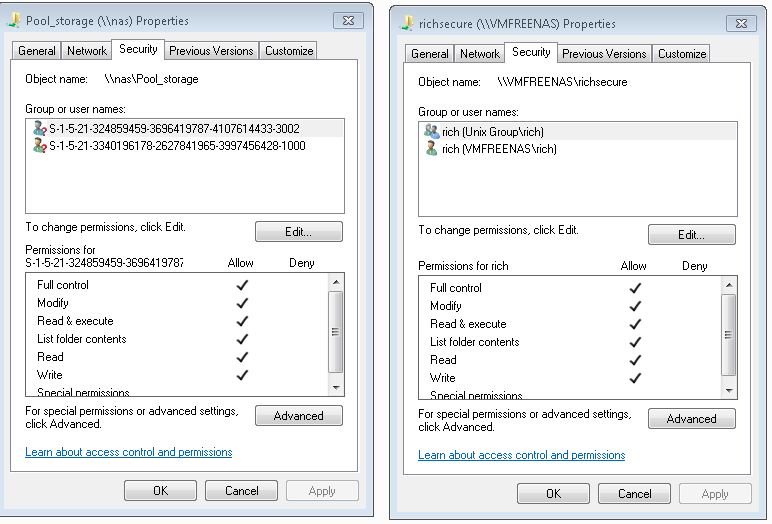Screen dimensions: 772x524
Task: Switch to the Network tab in richsecure
Action: pos(479,54)
